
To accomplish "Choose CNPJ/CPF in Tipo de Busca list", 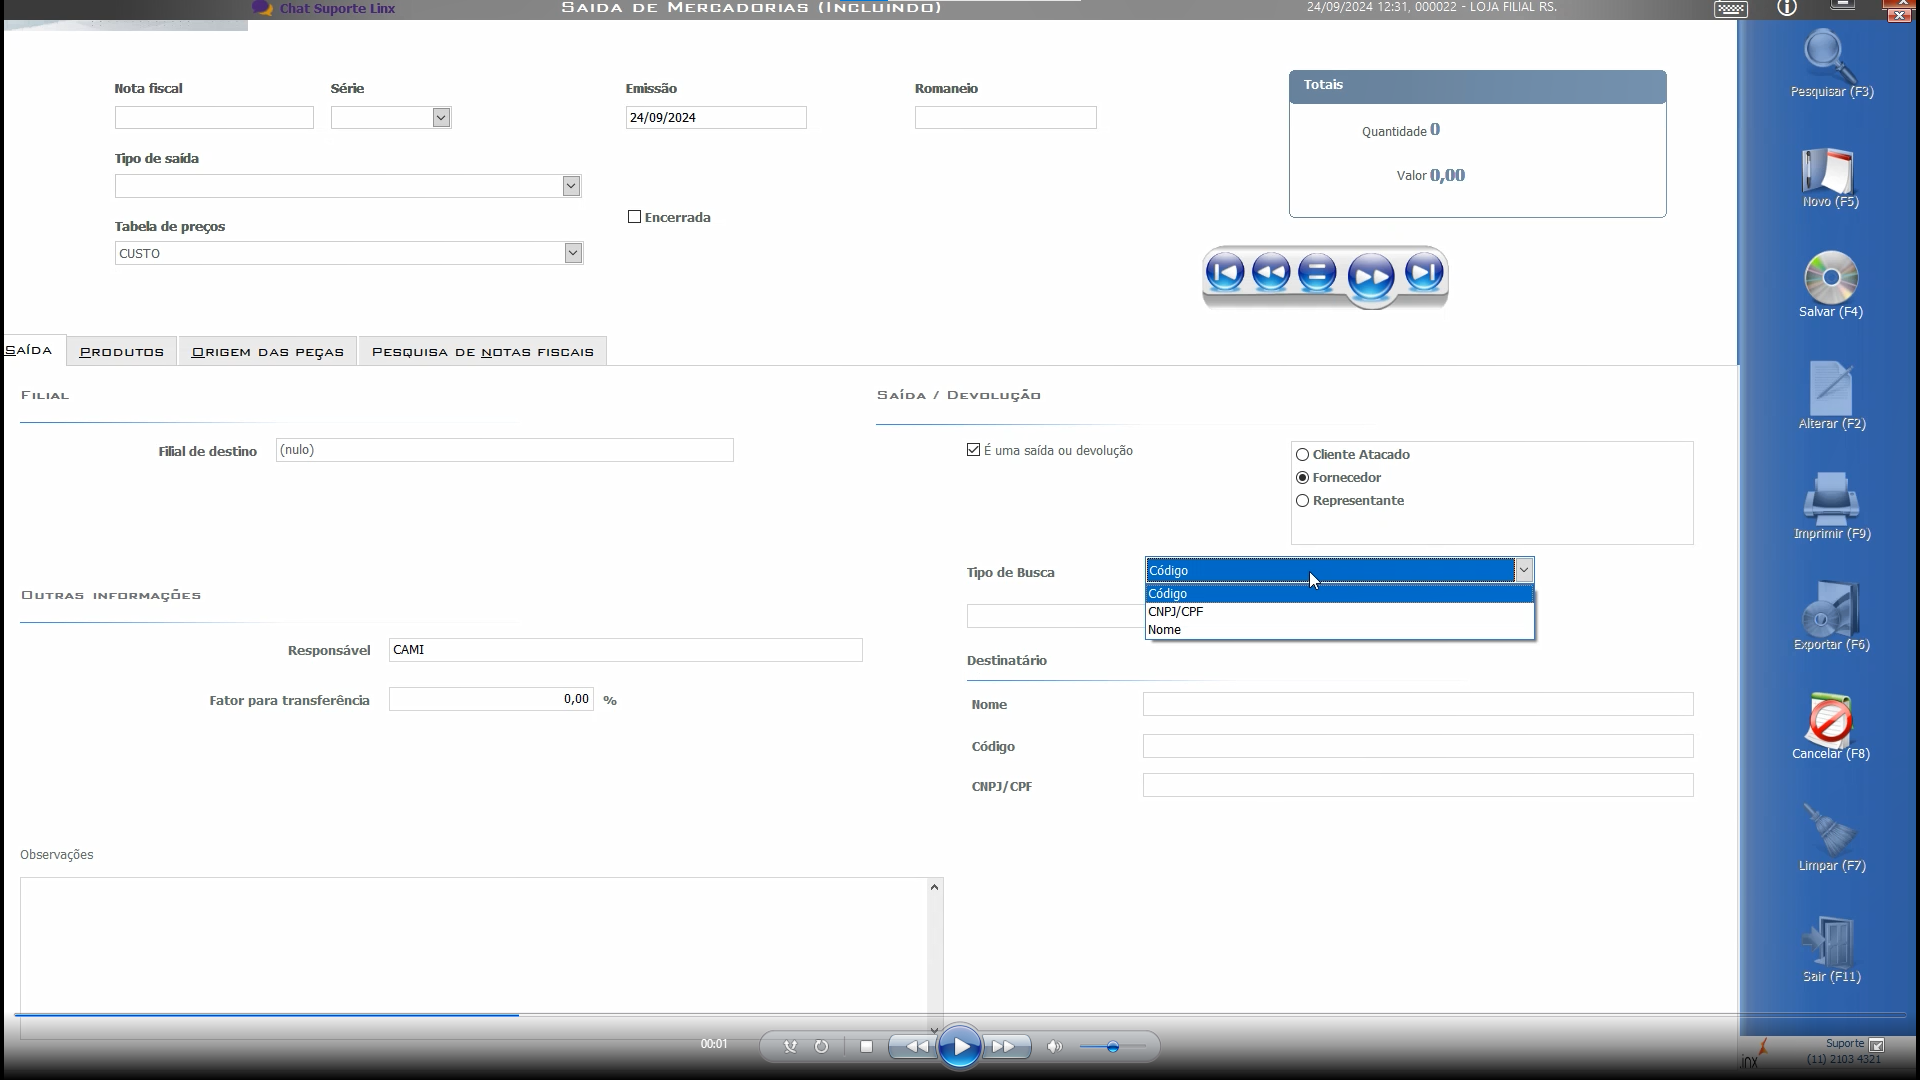I will 1176,612.
